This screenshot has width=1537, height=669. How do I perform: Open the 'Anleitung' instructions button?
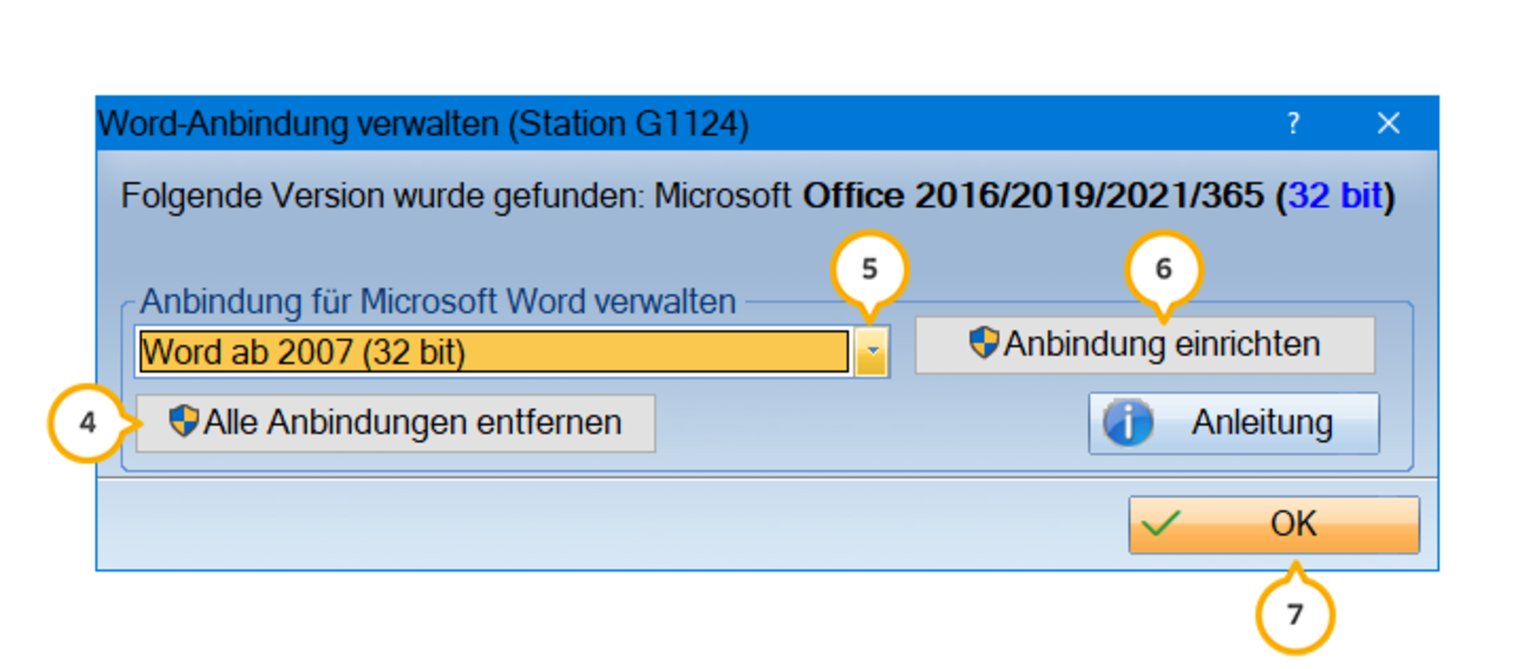click(1234, 423)
